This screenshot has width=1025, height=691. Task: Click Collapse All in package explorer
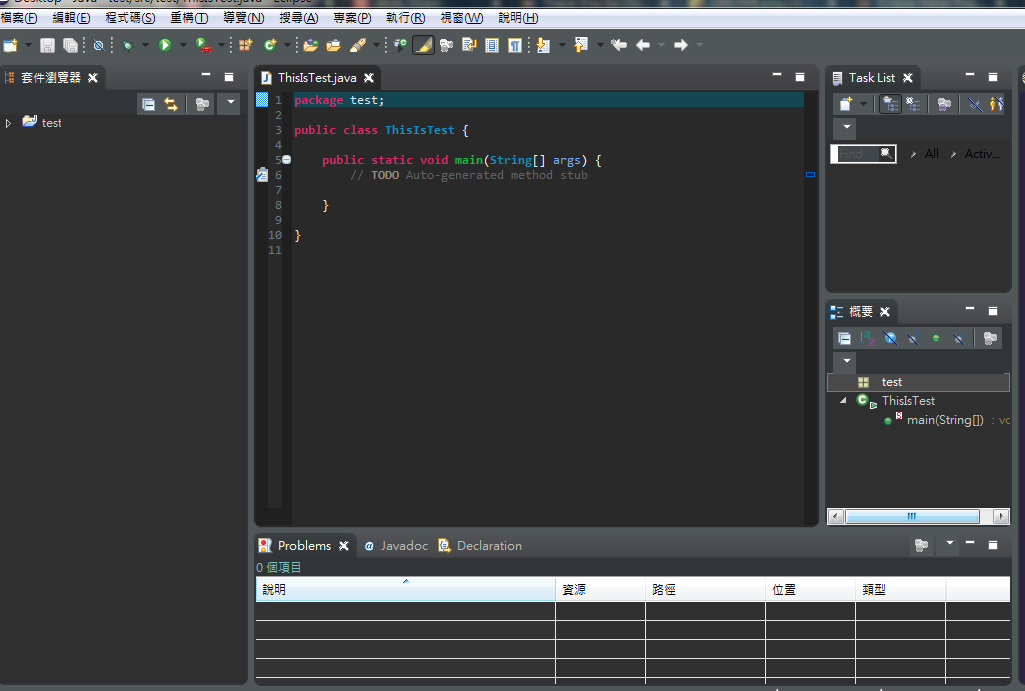coord(148,105)
